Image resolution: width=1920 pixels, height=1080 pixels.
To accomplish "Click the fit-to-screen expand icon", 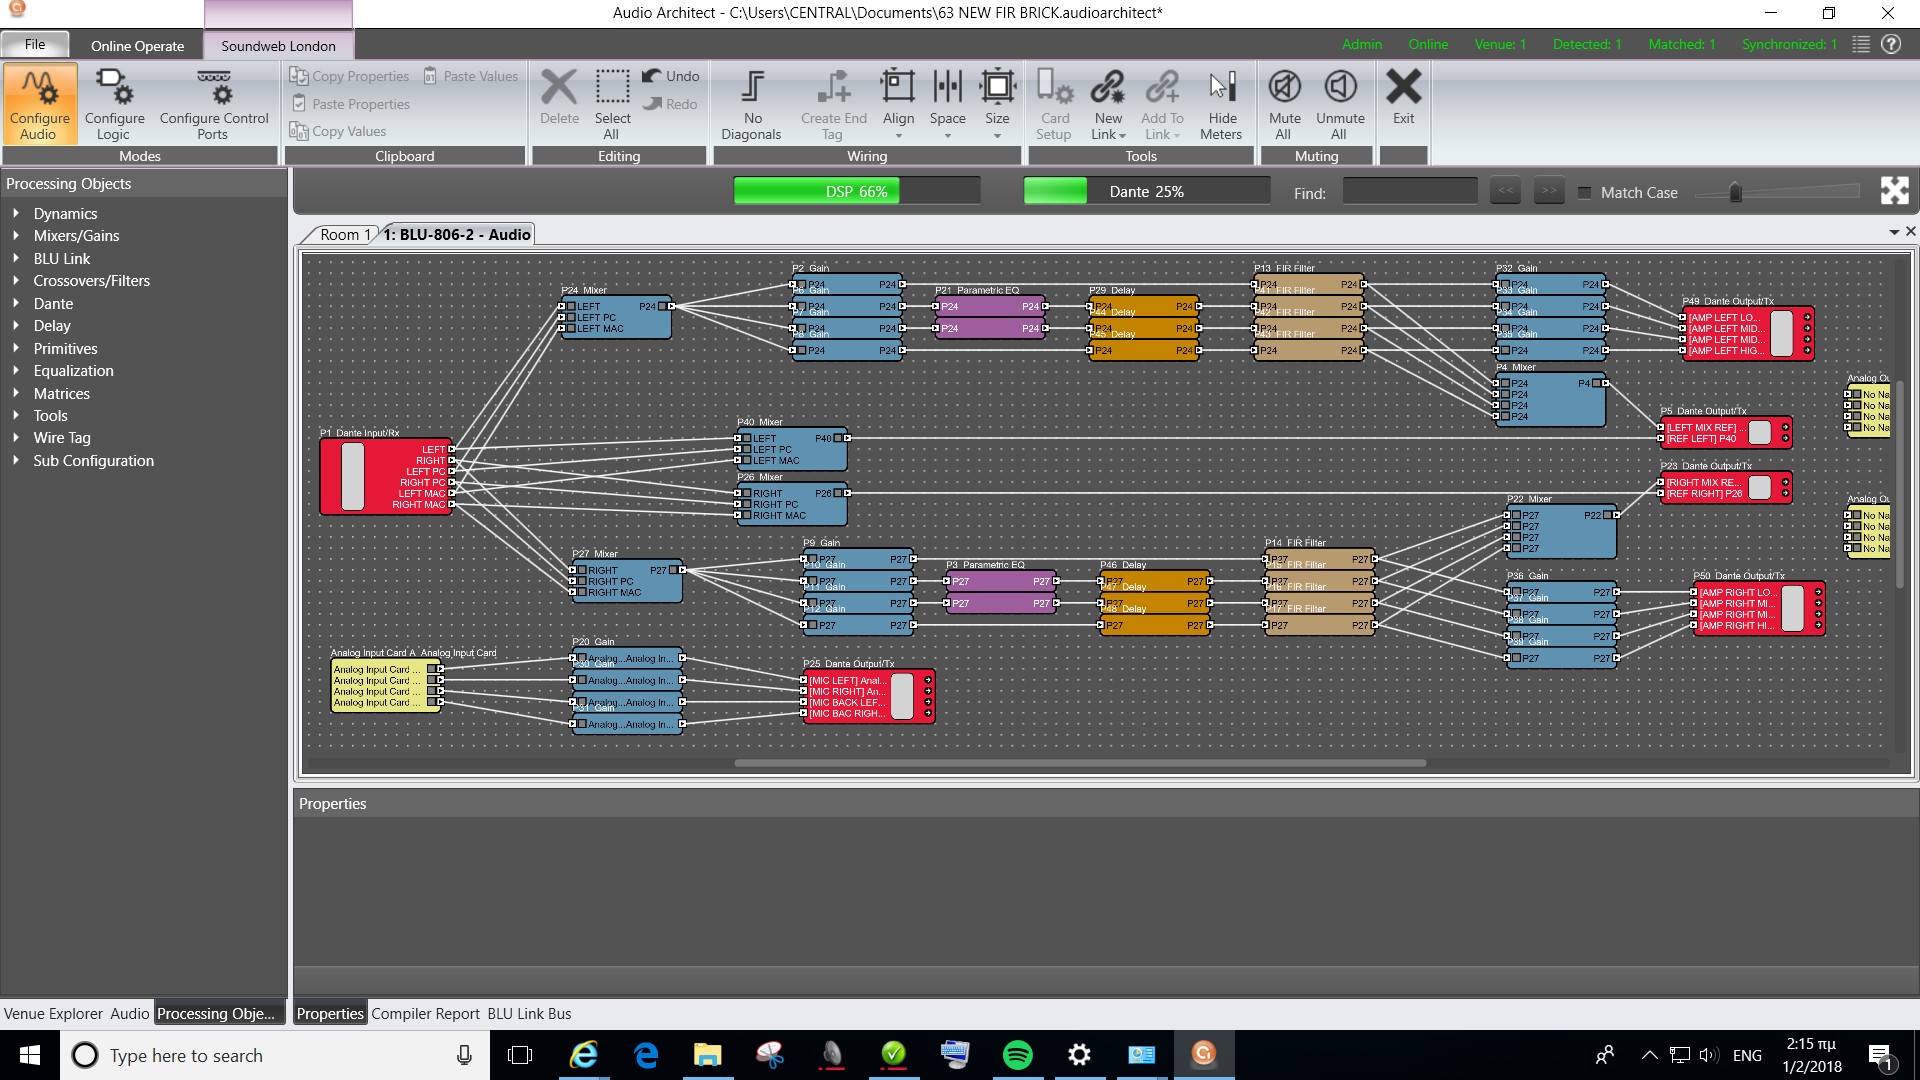I will (1894, 191).
